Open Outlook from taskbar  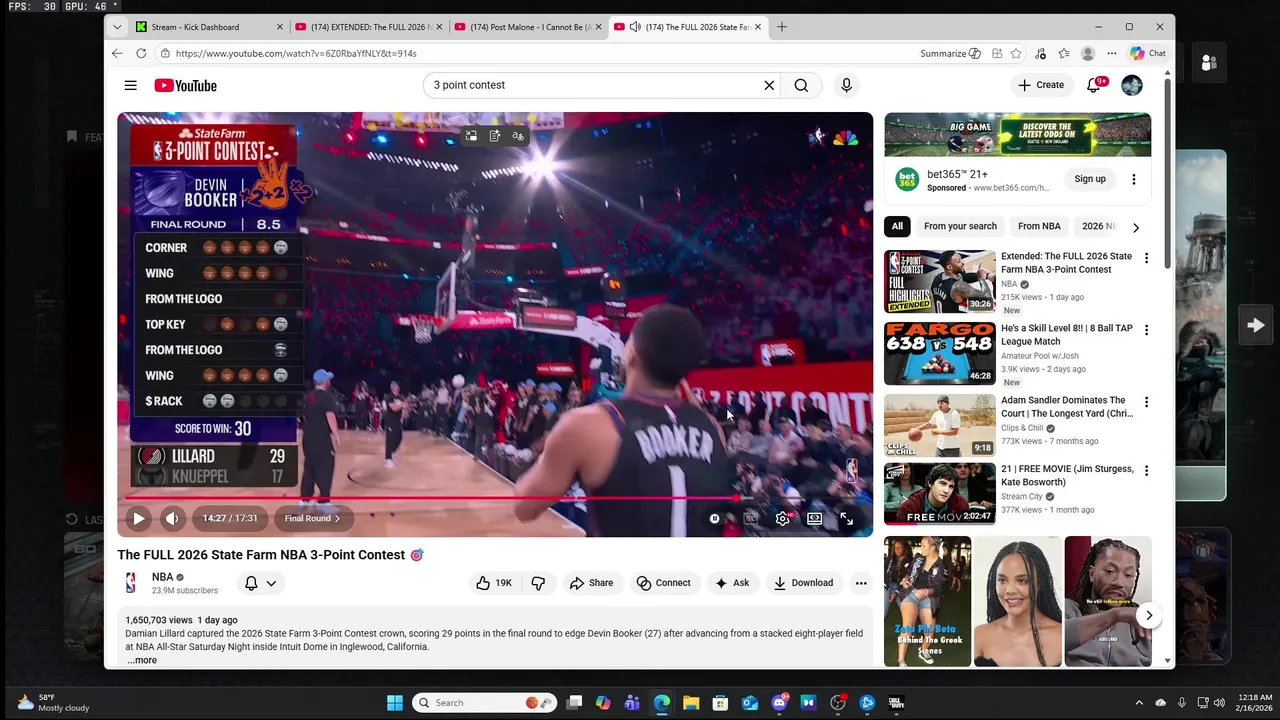coord(750,703)
